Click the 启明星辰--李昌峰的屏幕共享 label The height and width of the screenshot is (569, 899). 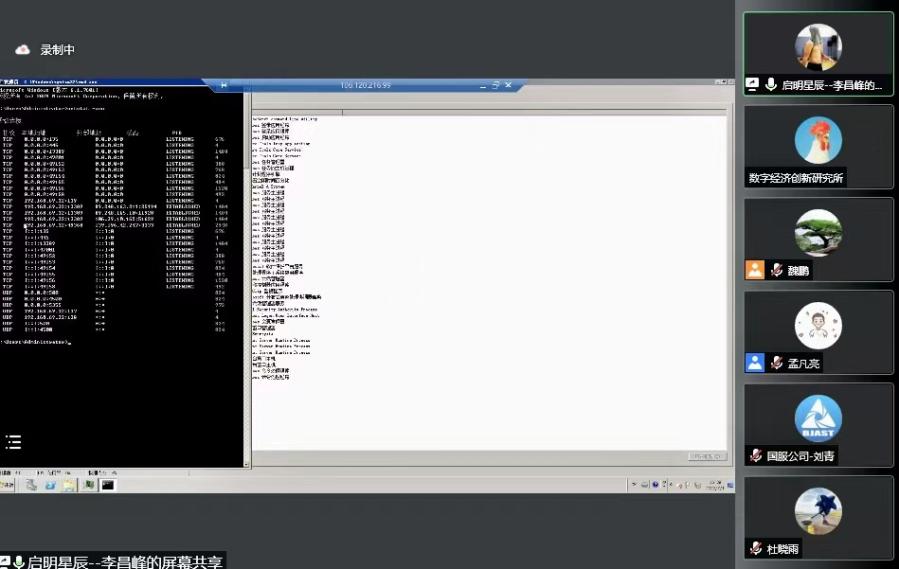[x=121, y=561]
